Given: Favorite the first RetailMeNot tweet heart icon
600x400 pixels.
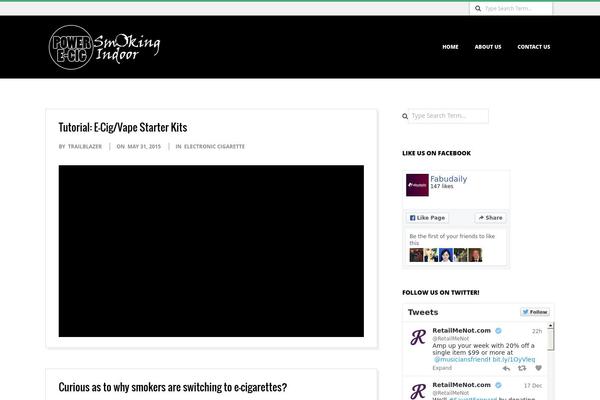Looking at the screenshot, I should coord(538,368).
